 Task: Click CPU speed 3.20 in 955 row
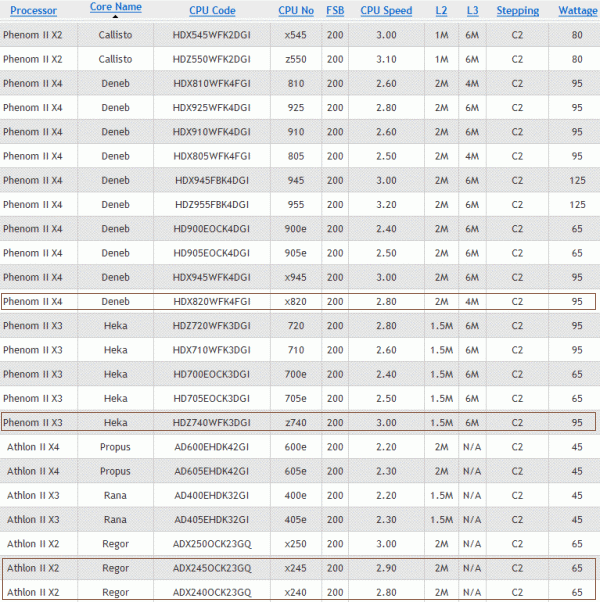(x=386, y=205)
